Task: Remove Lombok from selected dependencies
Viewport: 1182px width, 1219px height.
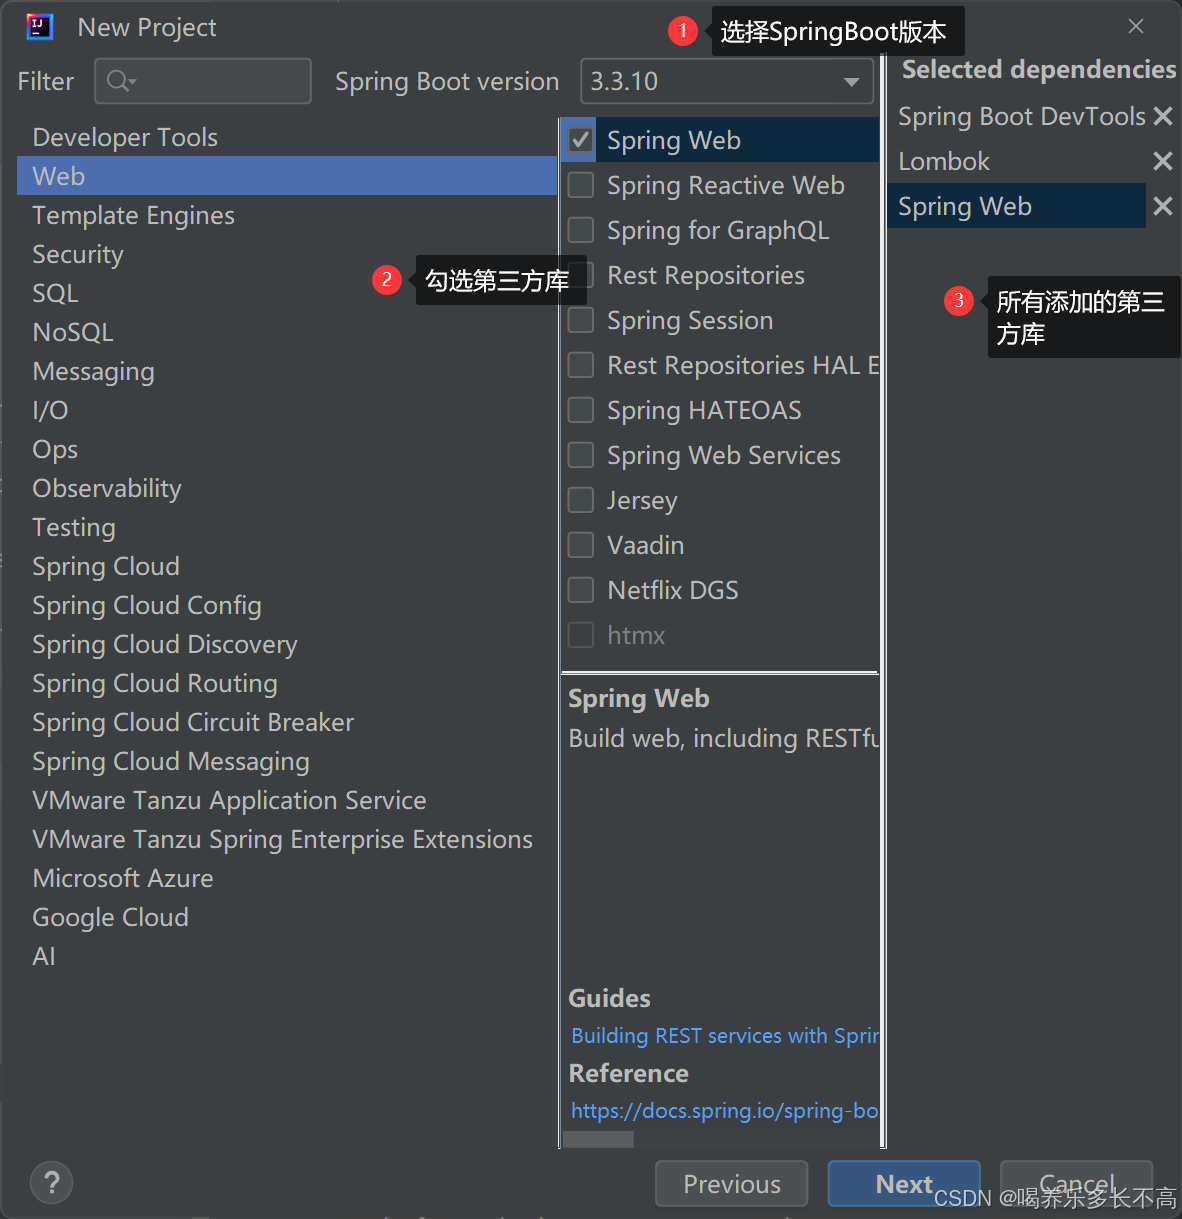Action: [1162, 161]
